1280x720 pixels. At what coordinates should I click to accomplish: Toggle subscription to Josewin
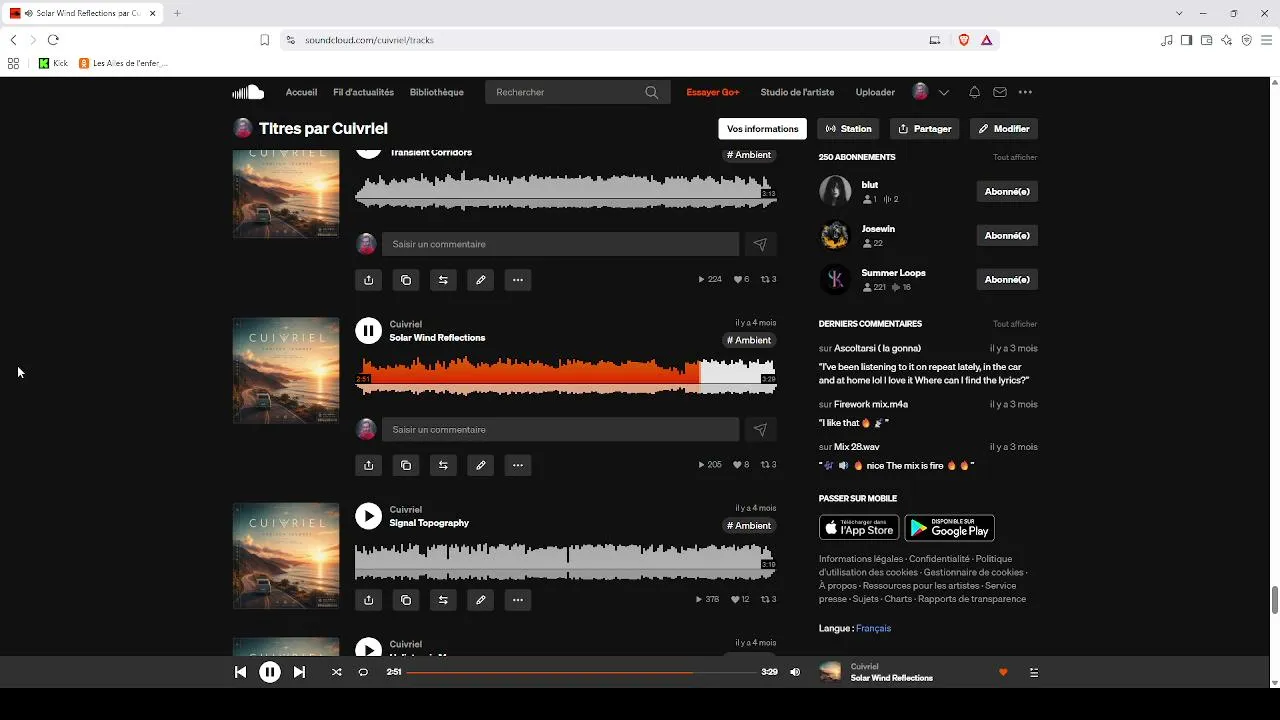coord(1007,235)
